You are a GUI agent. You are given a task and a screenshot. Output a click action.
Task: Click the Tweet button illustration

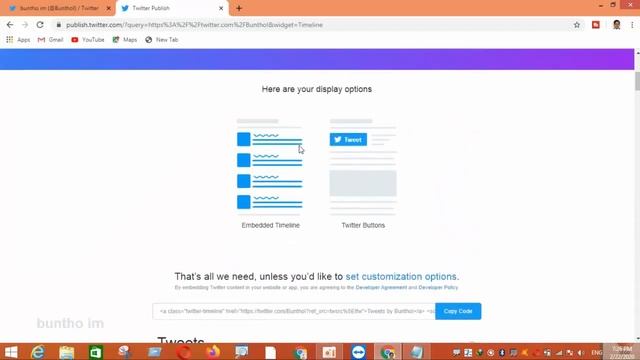[348, 140]
